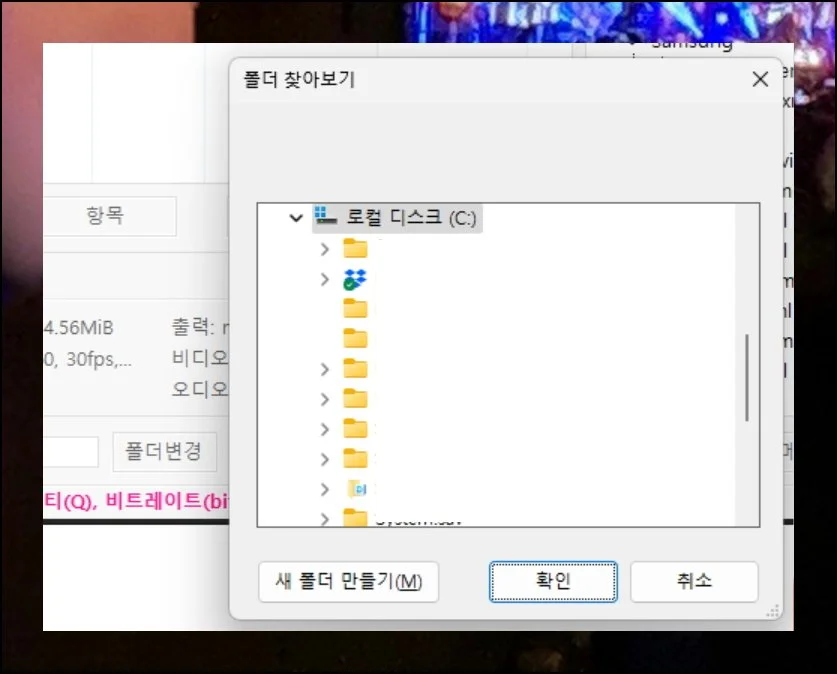Select the 로컬 디스크 (C:) tree item label

pyautogui.click(x=411, y=216)
